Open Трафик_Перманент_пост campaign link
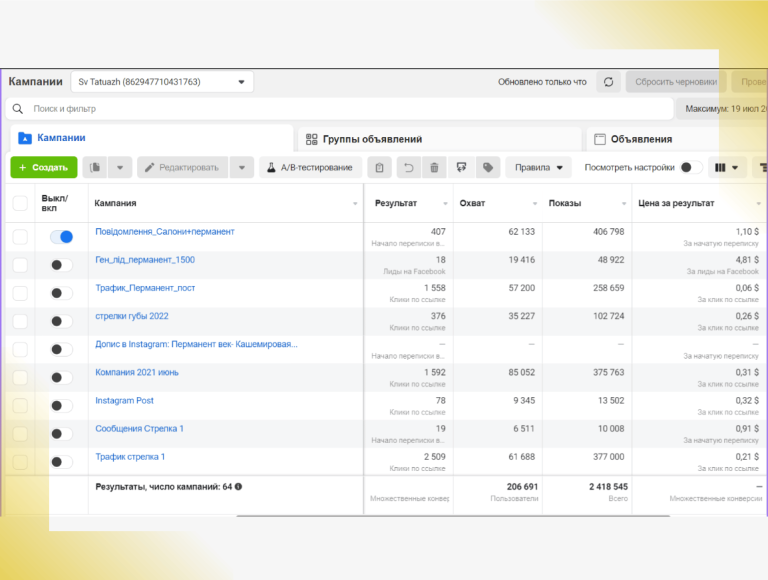The width and height of the screenshot is (768, 580). click(x=145, y=288)
